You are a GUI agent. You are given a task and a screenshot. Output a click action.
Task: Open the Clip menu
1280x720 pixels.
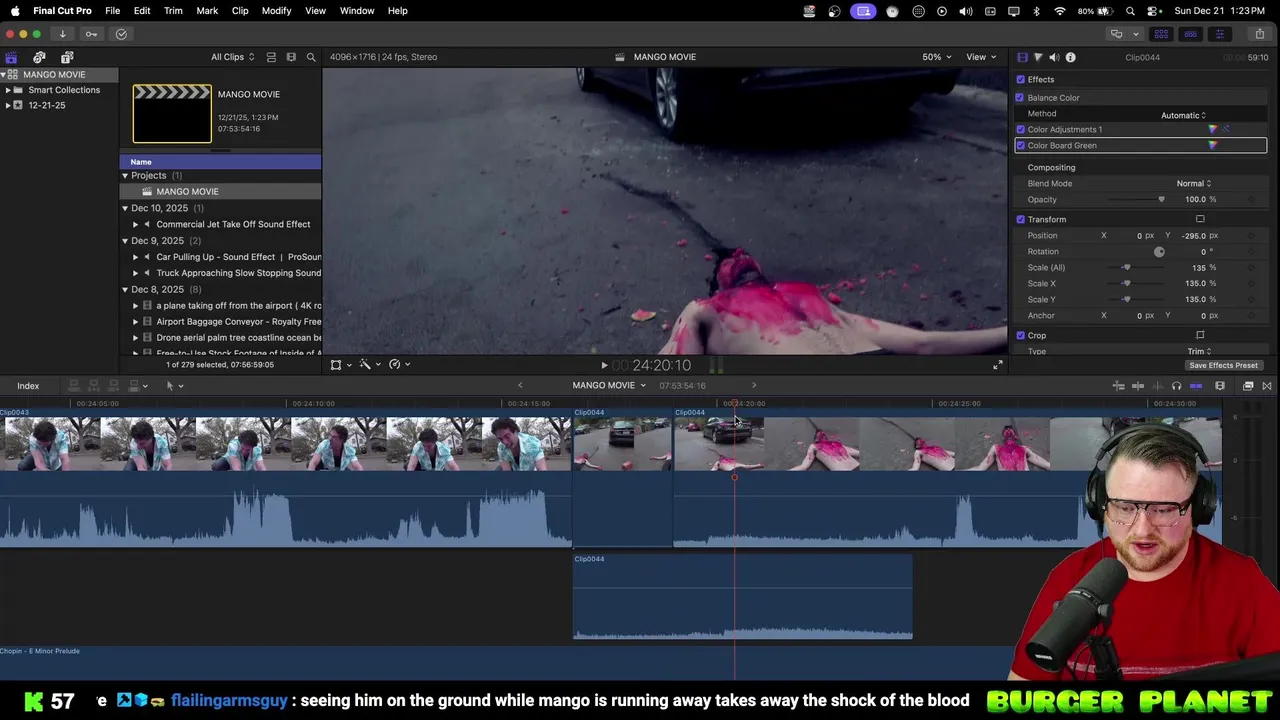pyautogui.click(x=240, y=11)
